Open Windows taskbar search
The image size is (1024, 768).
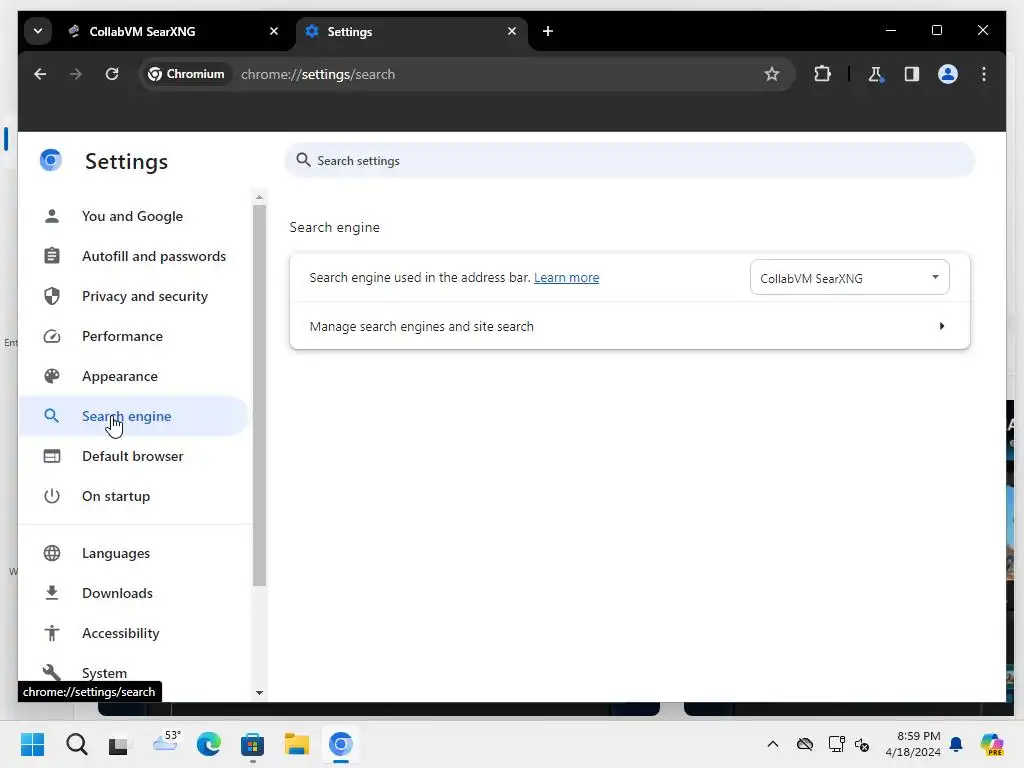[76, 744]
